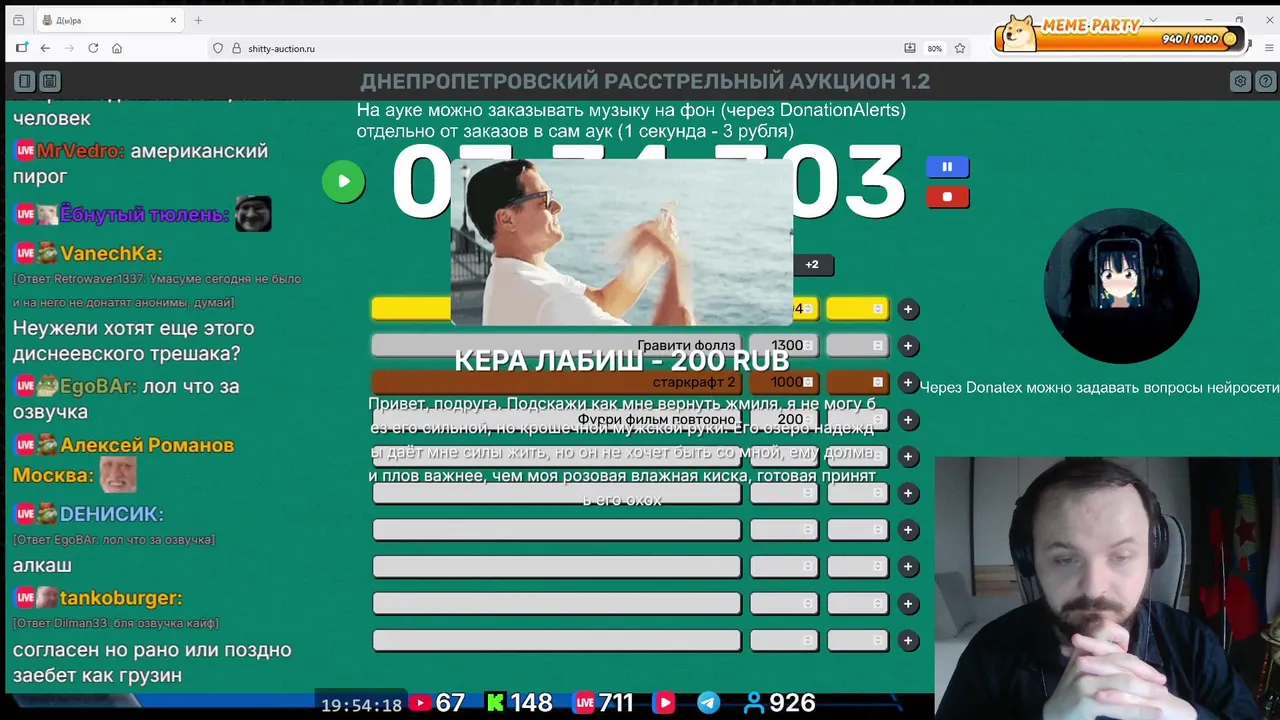Click plus button on the bottom-most empty row

(x=908, y=640)
